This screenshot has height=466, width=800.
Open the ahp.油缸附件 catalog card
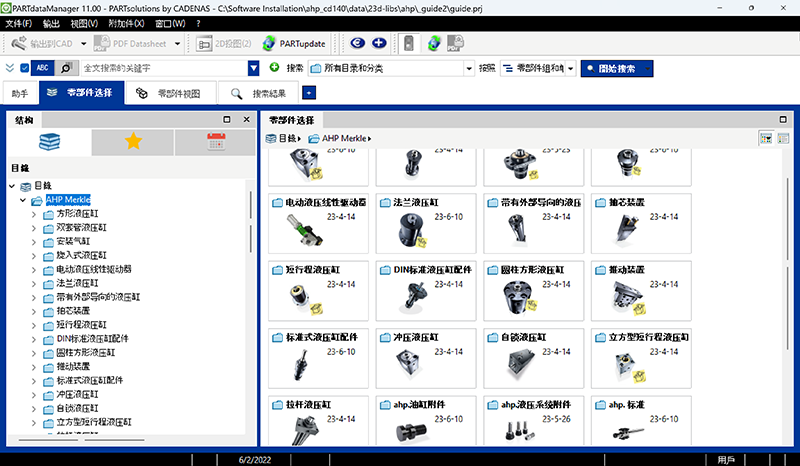coord(426,421)
